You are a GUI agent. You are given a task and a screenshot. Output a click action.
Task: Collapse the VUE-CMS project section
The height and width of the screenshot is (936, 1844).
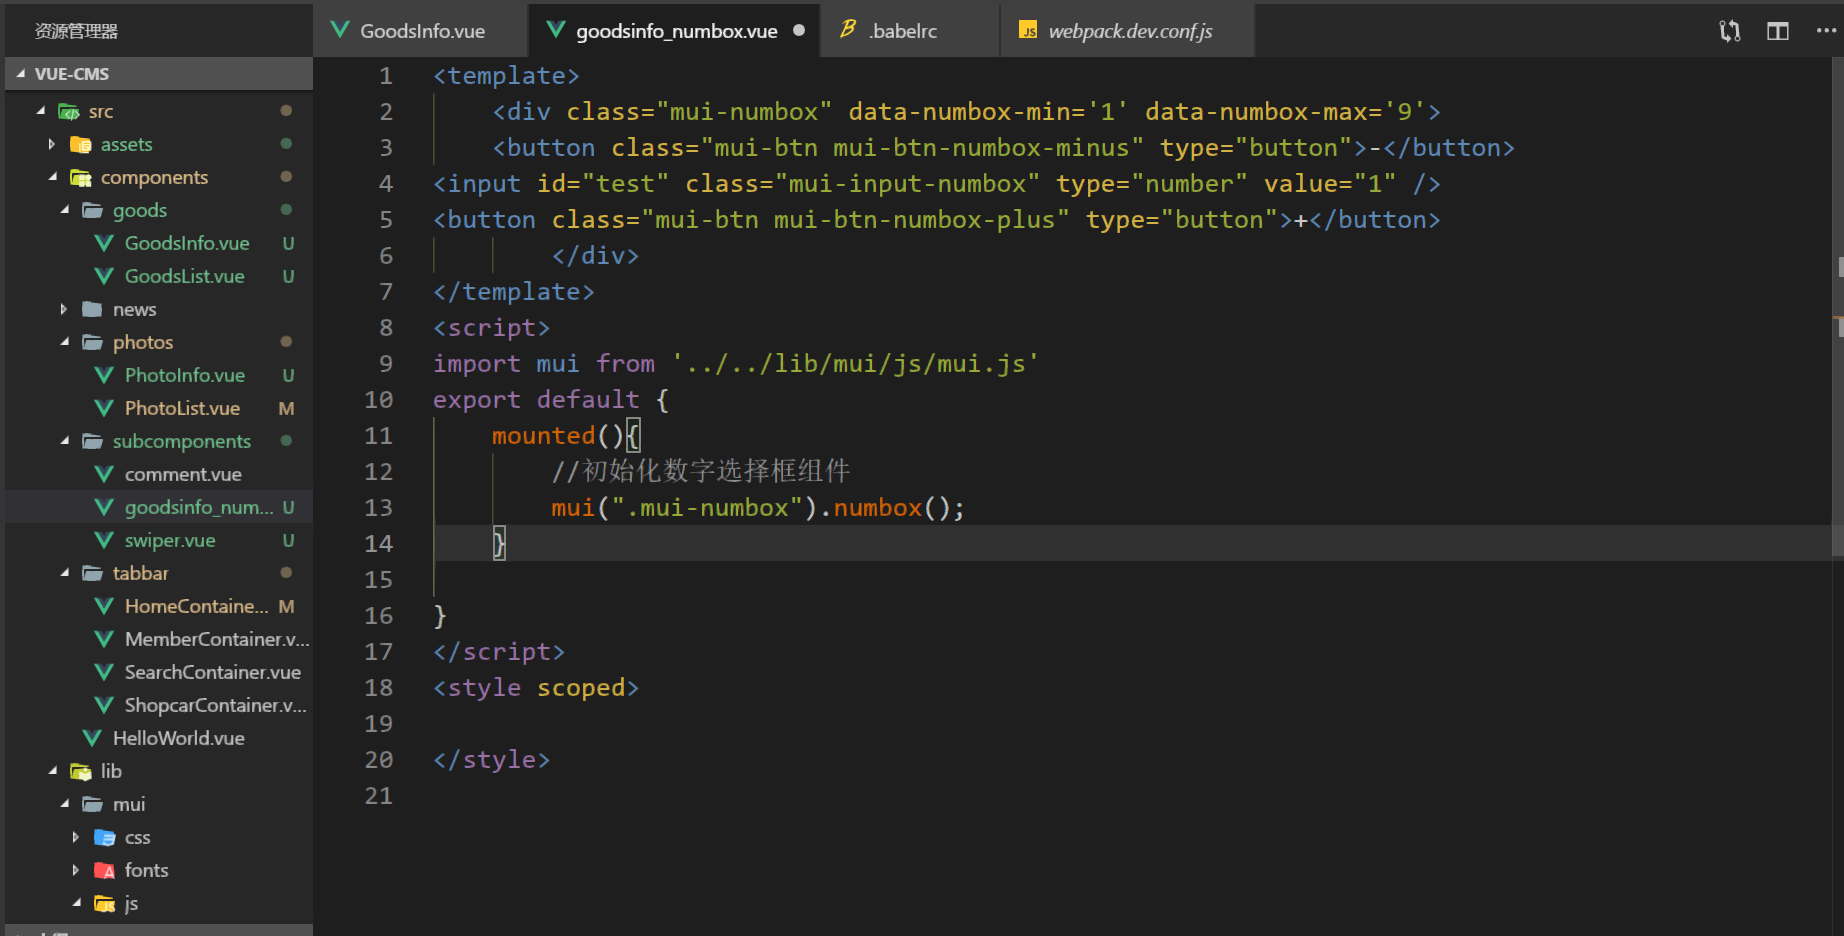pos(159,74)
